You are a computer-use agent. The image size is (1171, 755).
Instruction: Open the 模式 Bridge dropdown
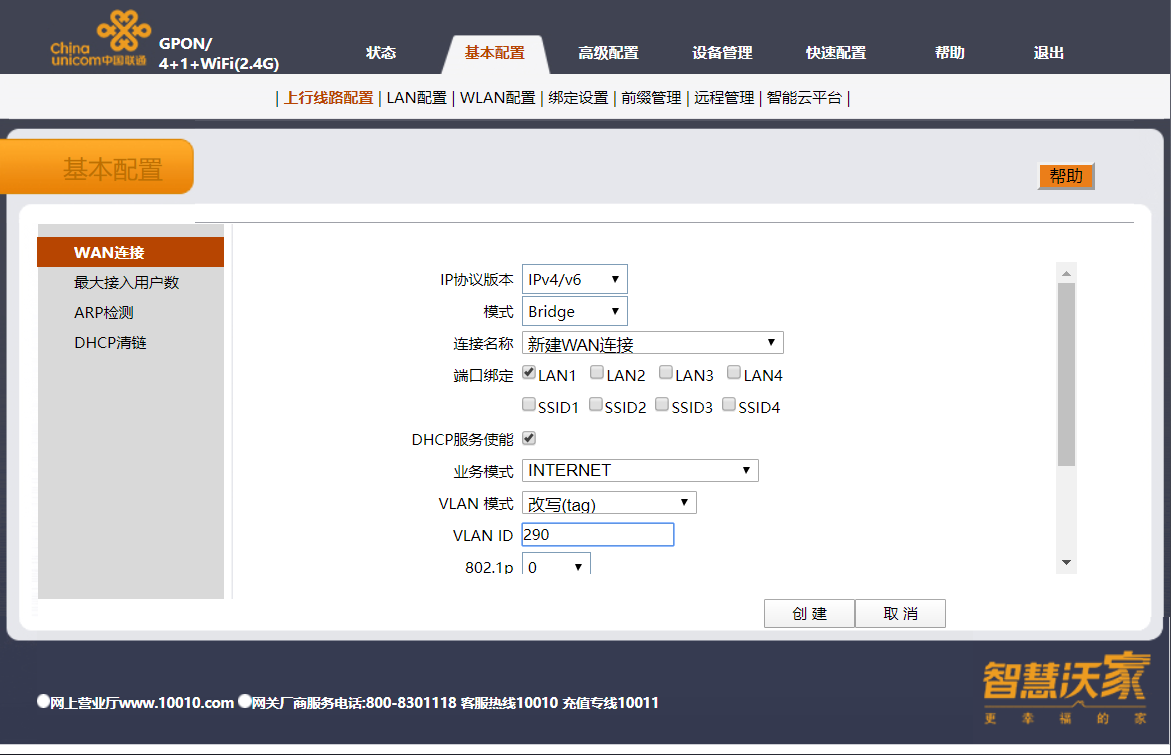pos(574,311)
